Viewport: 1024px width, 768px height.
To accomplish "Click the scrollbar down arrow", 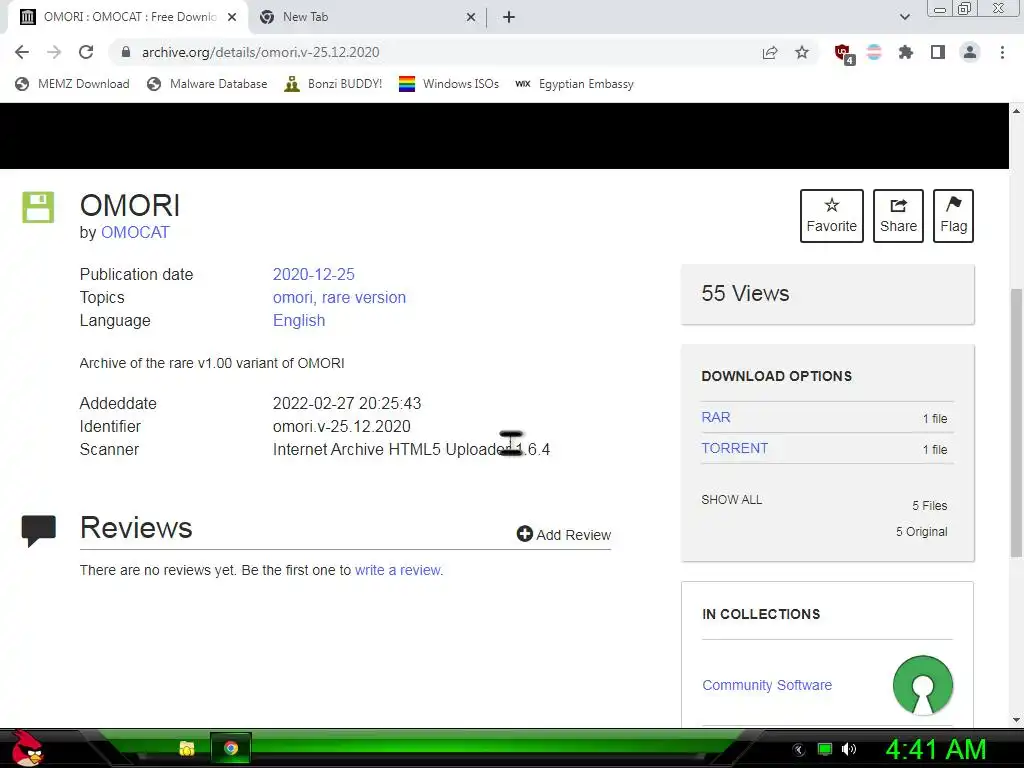I will pos(1017,720).
